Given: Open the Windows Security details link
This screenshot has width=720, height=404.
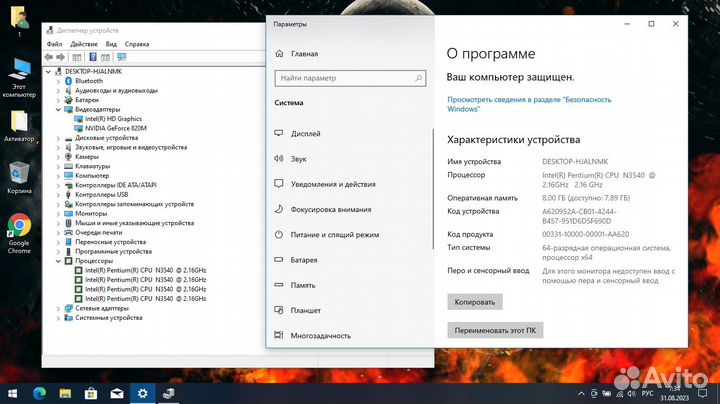Looking at the screenshot, I should tap(529, 104).
